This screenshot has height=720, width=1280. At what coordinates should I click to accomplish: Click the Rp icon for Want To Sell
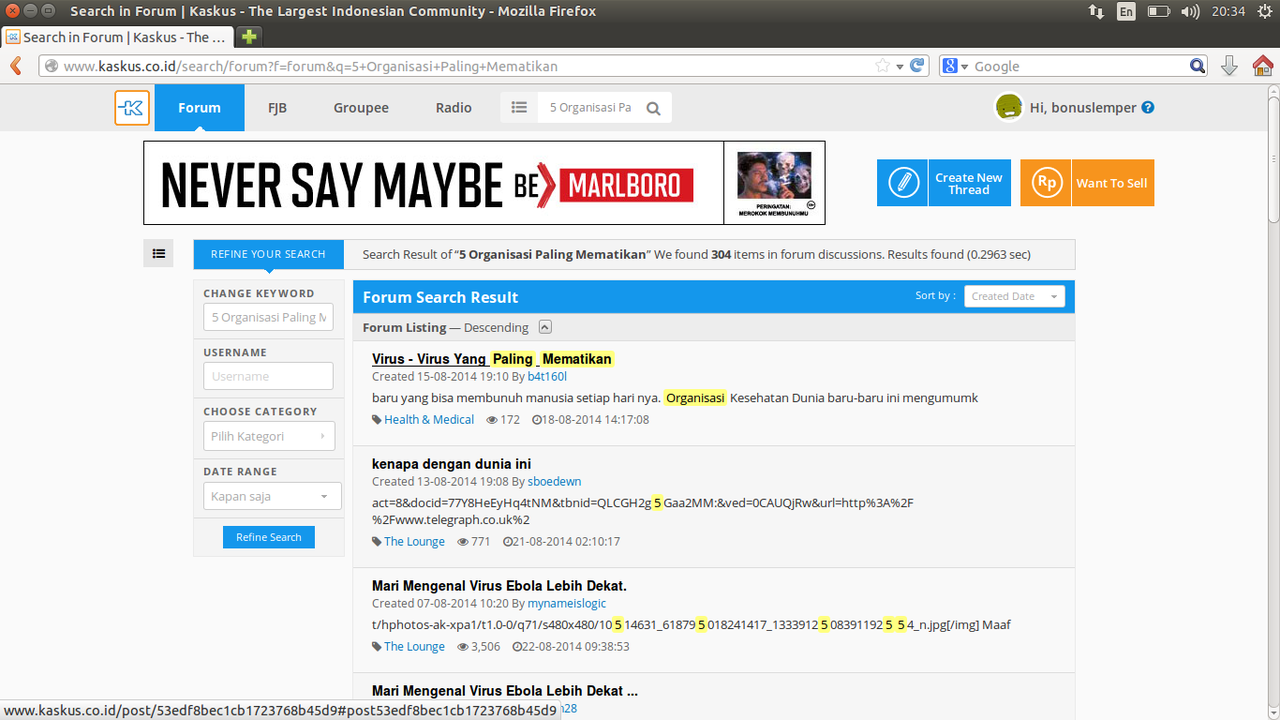click(x=1046, y=183)
